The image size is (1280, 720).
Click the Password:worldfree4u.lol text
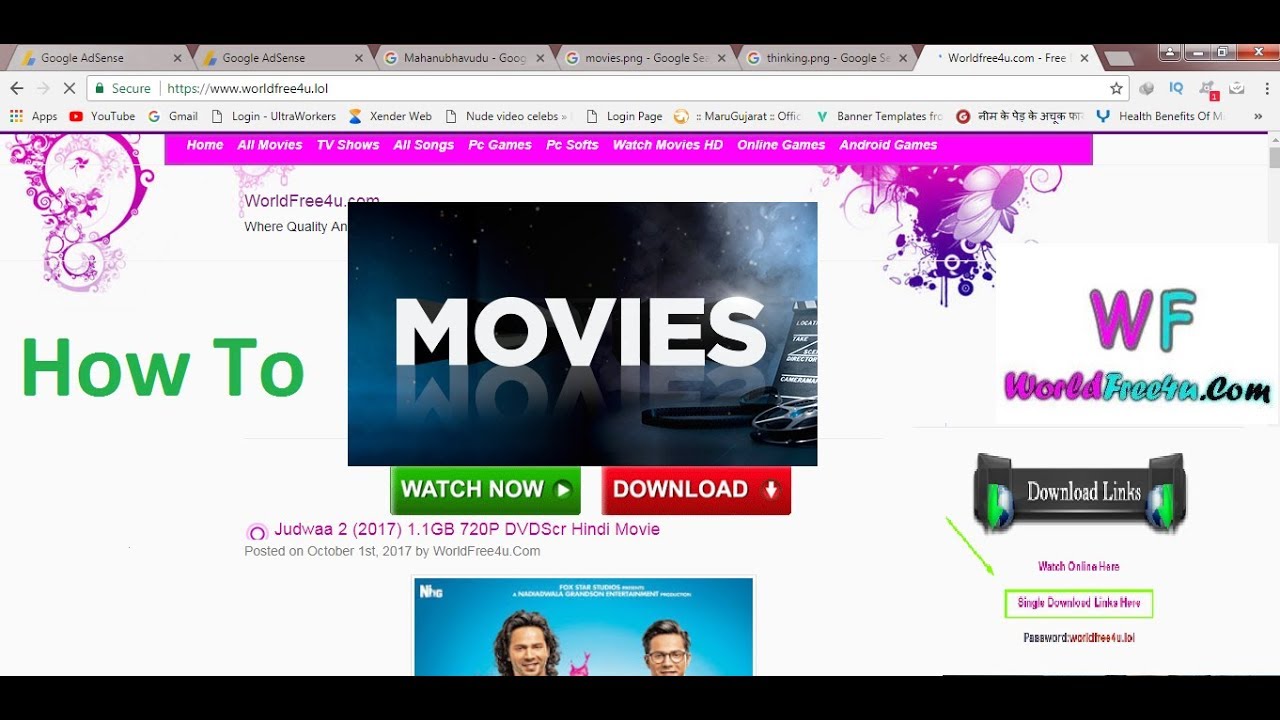point(1079,637)
